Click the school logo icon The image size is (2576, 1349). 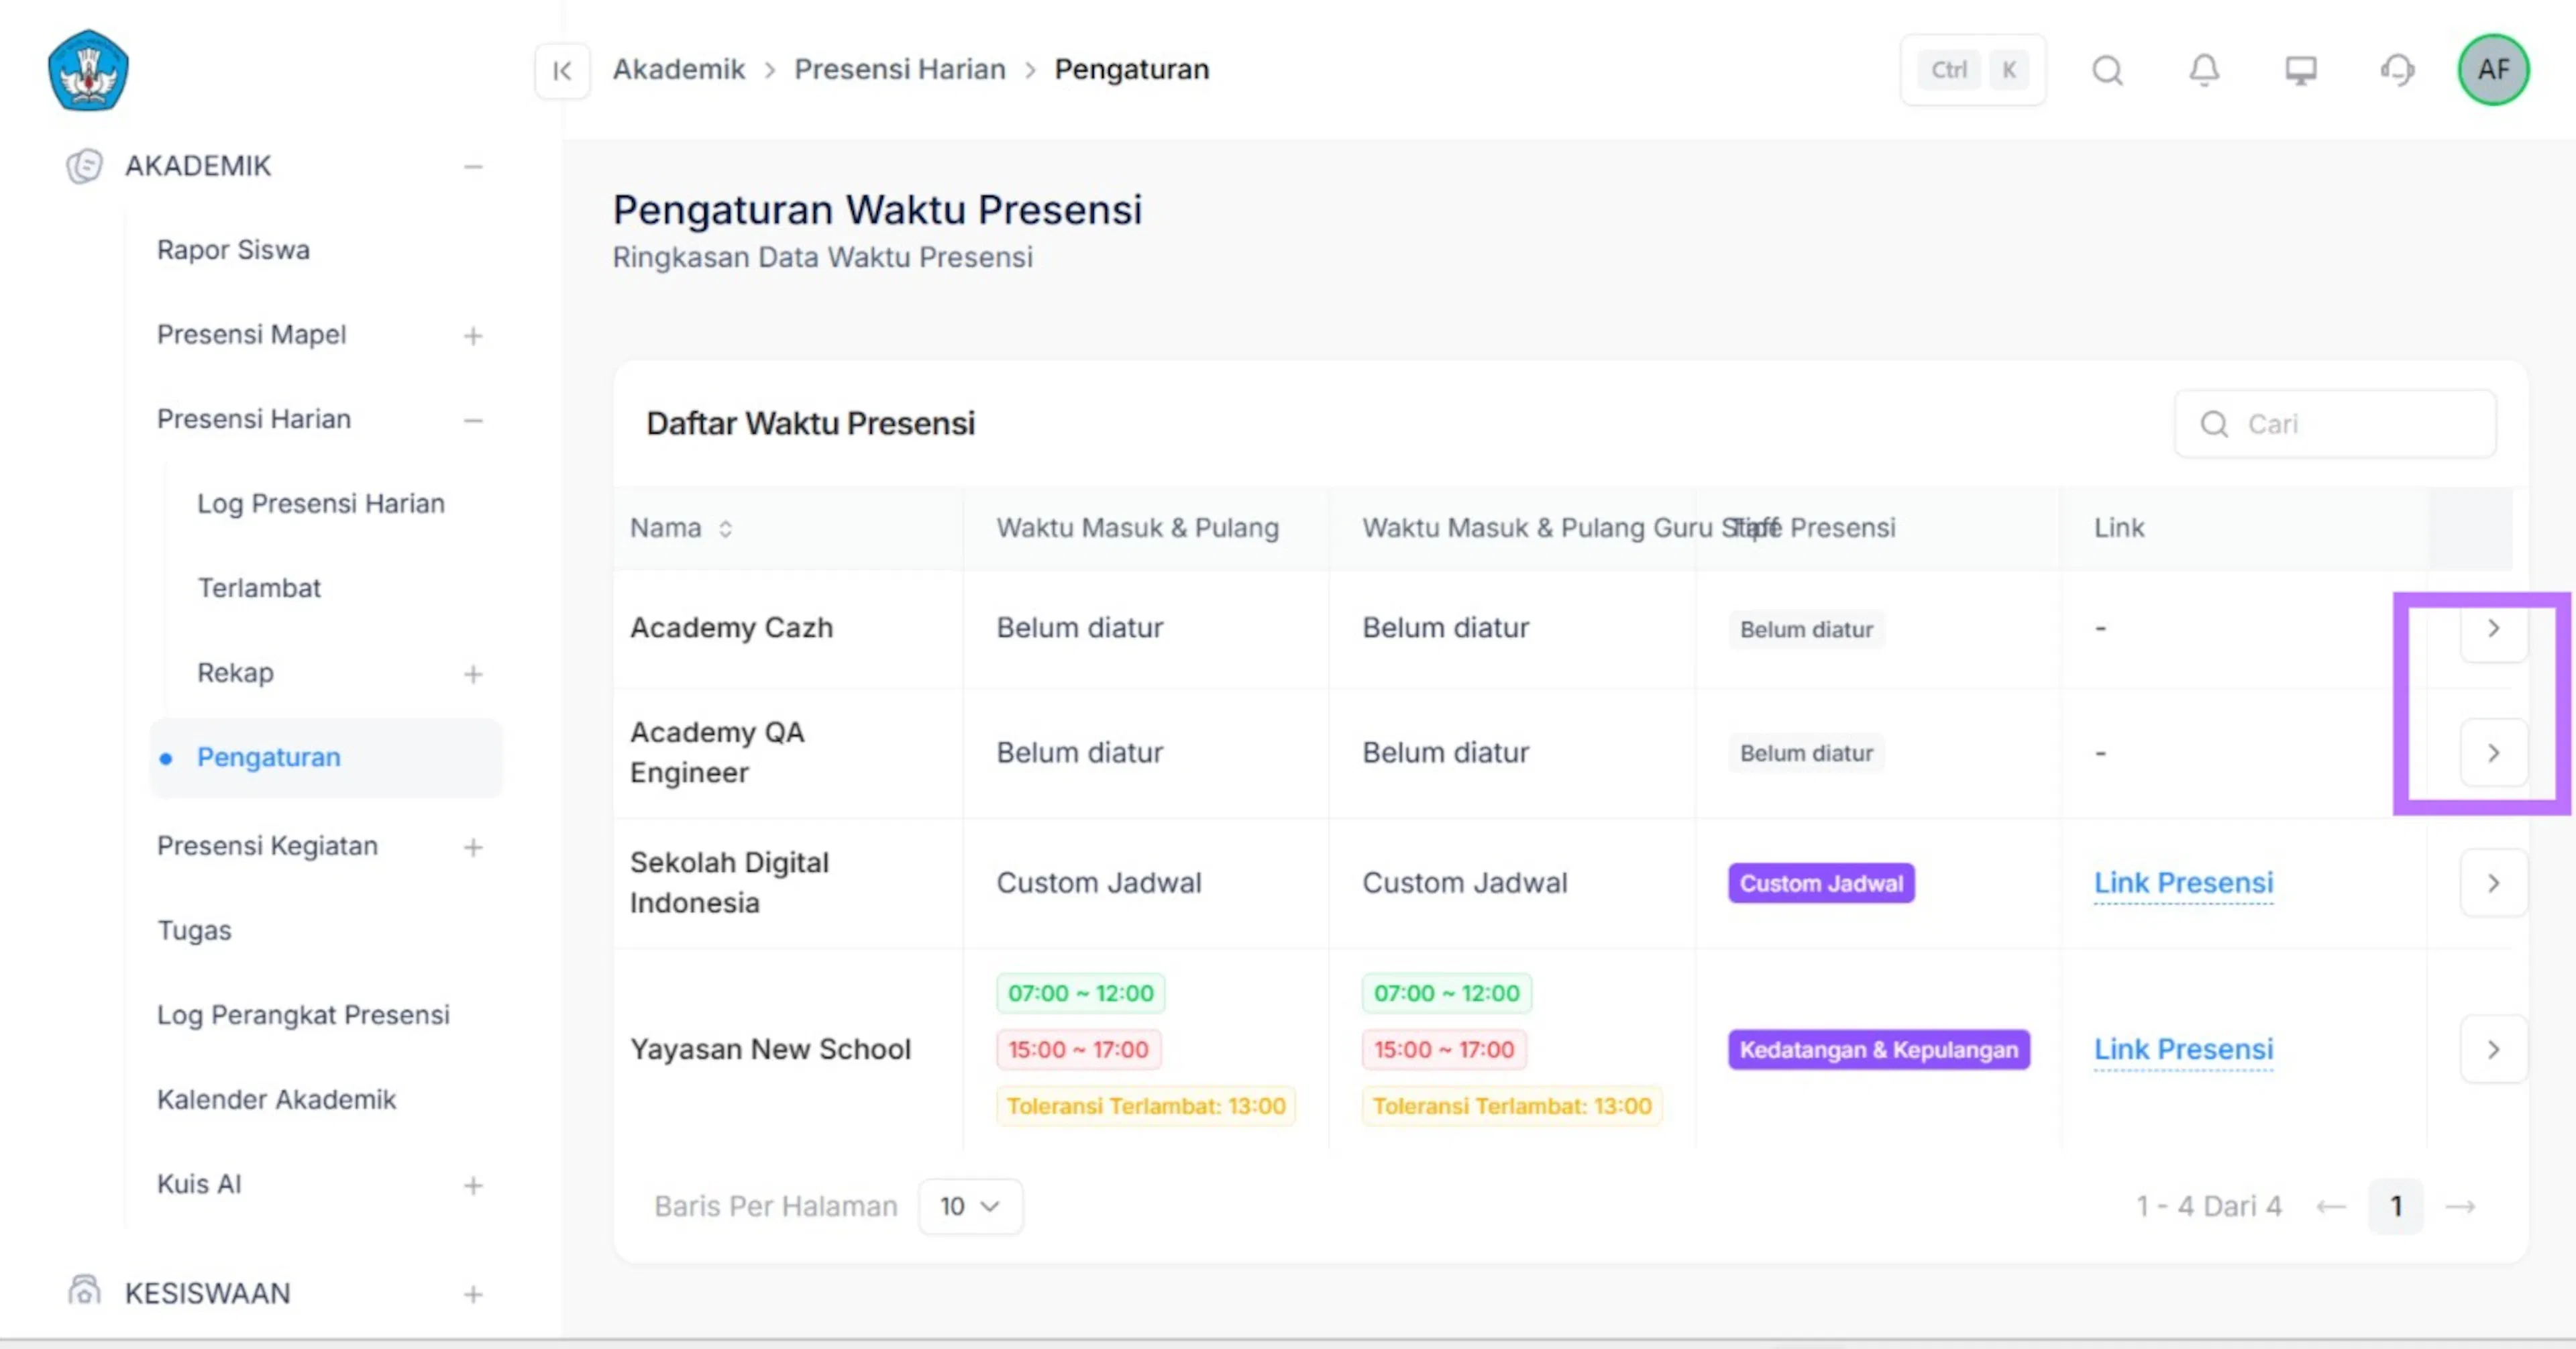click(88, 70)
